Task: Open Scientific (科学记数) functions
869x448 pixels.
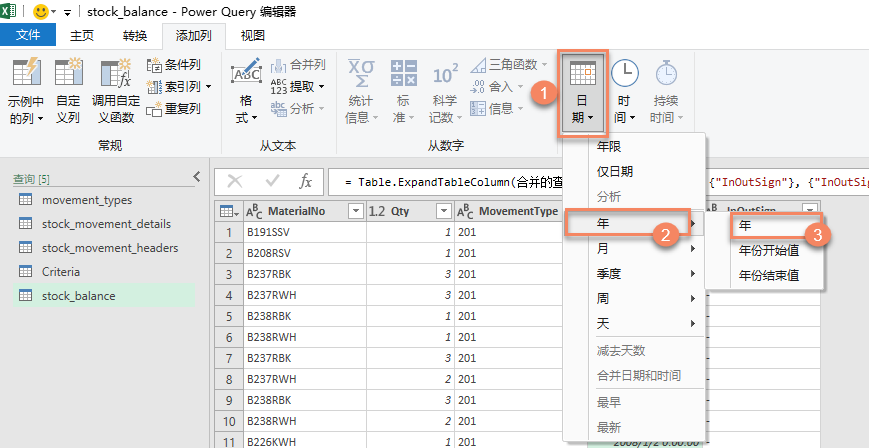Action: tap(445, 90)
